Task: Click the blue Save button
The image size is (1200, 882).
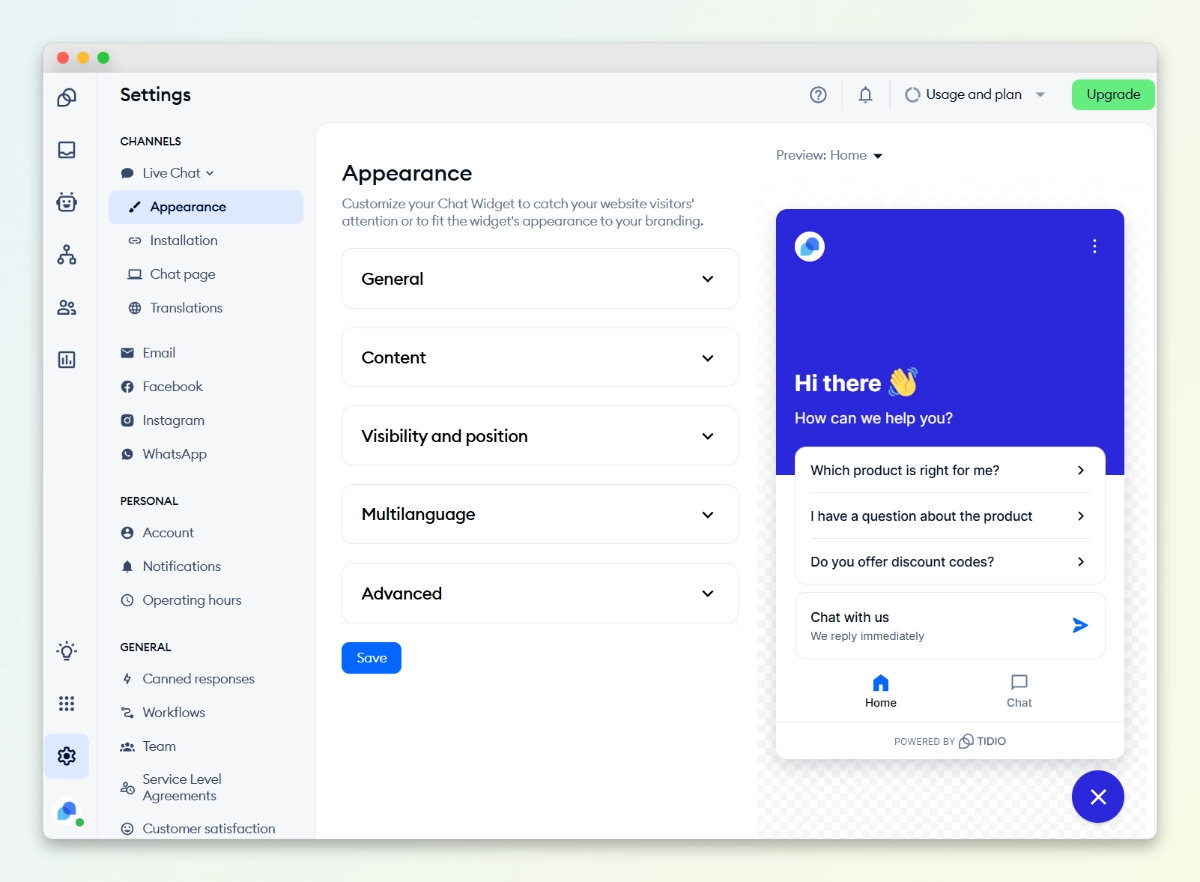Action: point(371,658)
